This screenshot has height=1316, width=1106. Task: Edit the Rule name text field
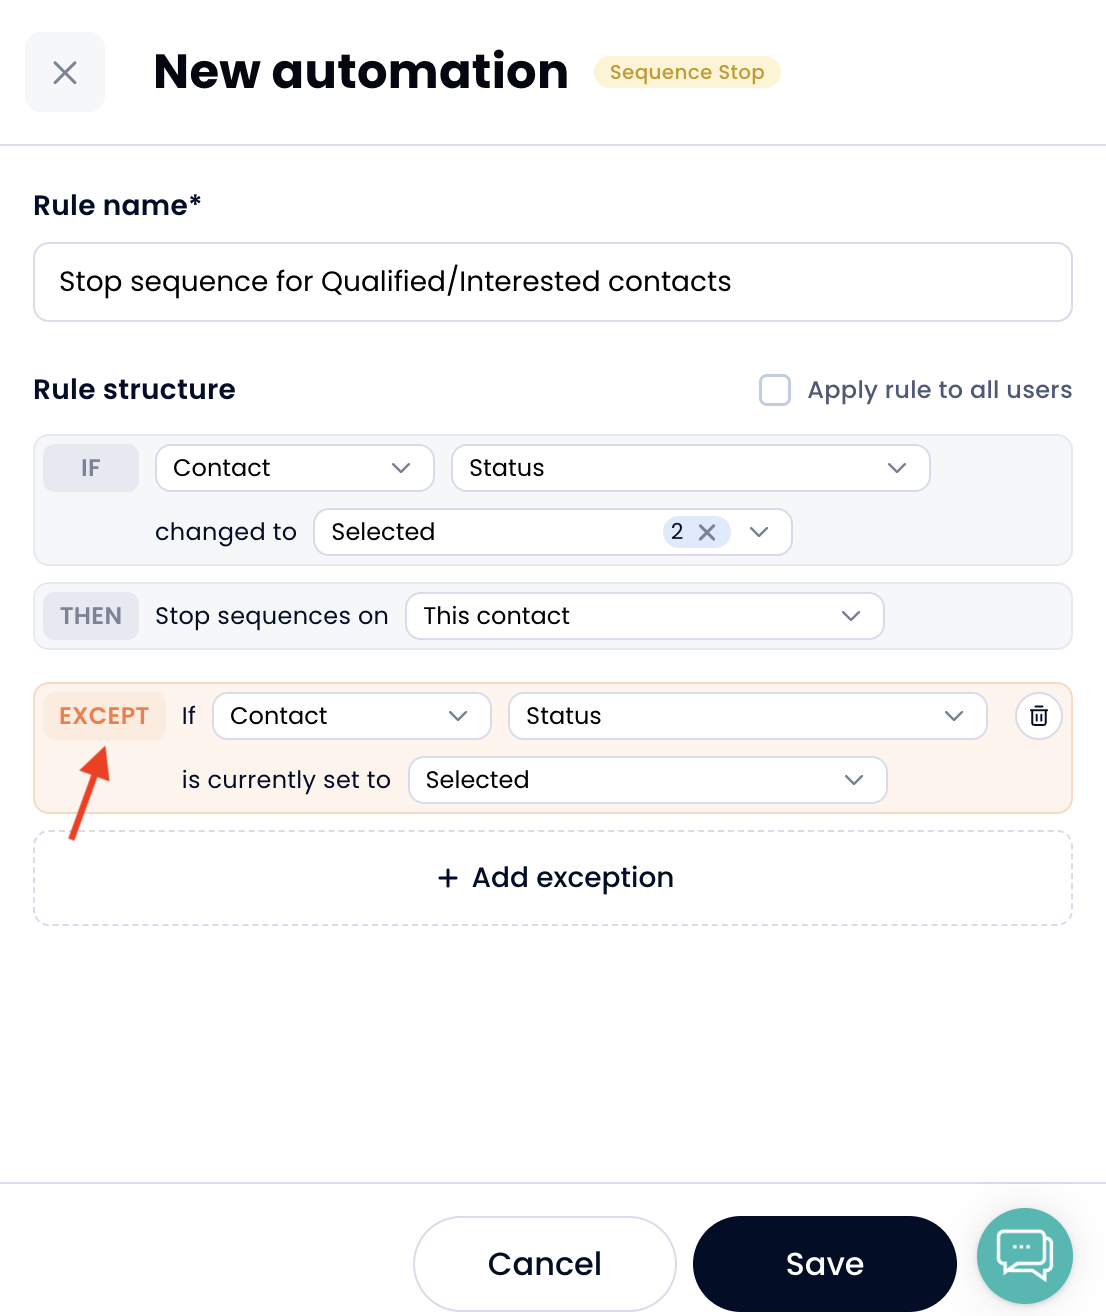pyautogui.click(x=553, y=282)
